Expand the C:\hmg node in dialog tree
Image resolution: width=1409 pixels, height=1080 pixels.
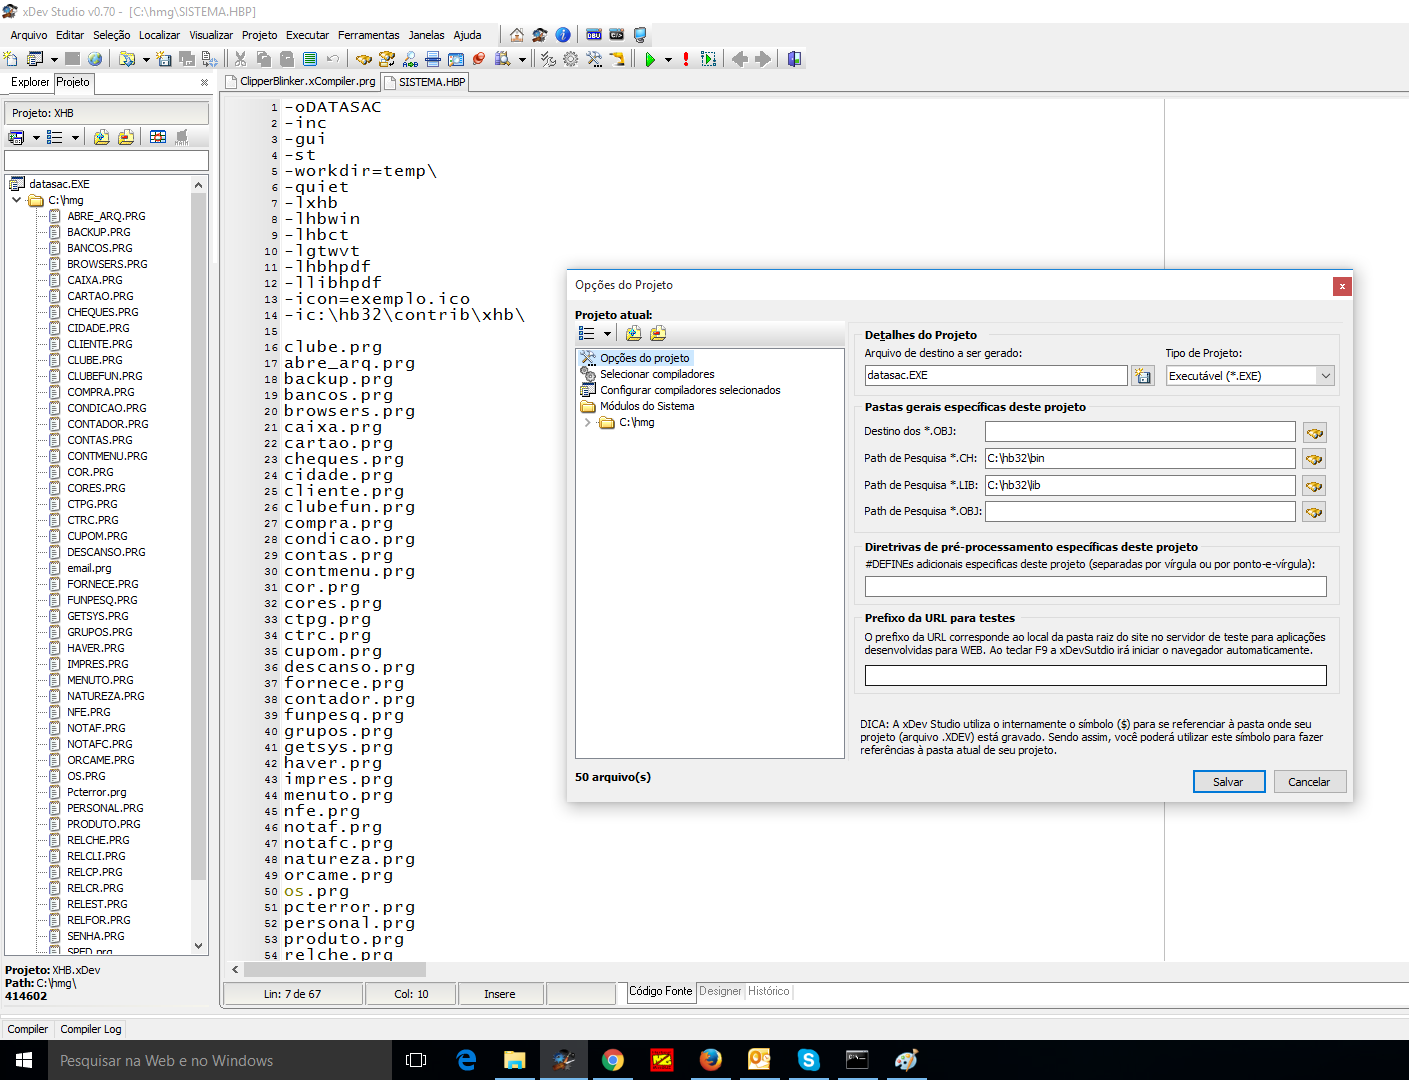click(x=588, y=423)
